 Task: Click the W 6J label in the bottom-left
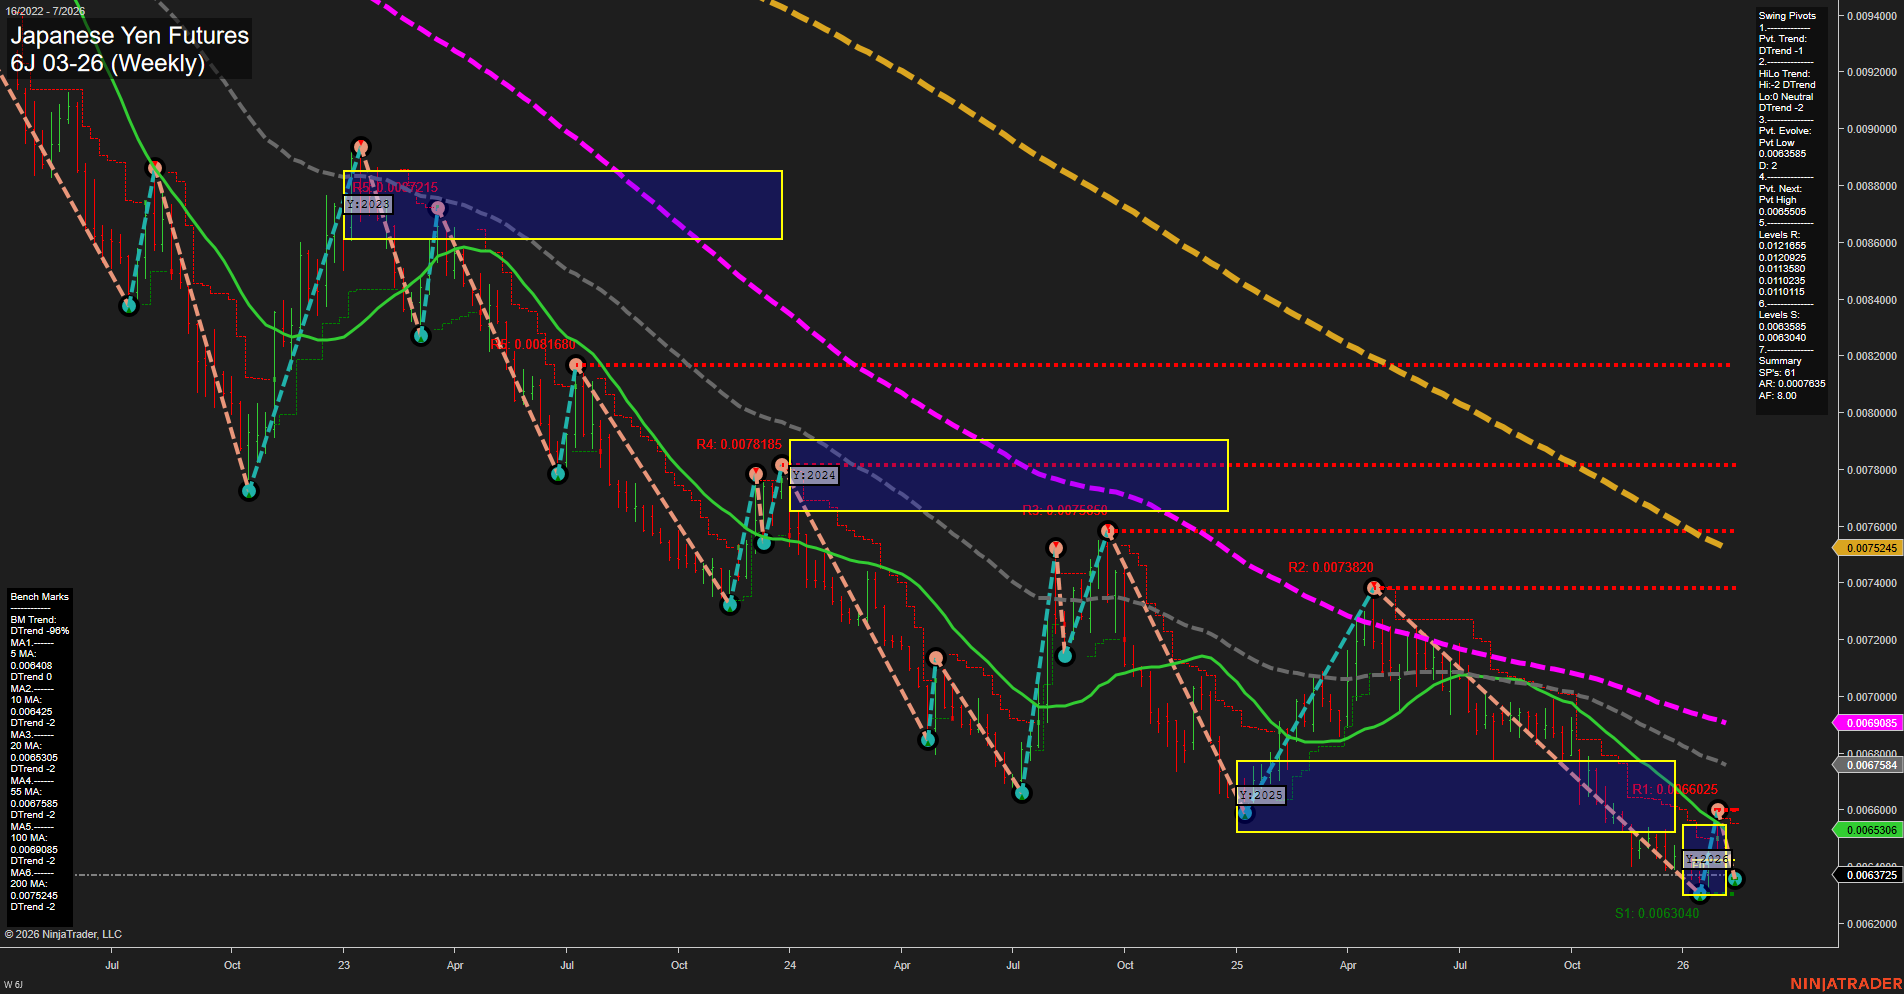(x=14, y=982)
